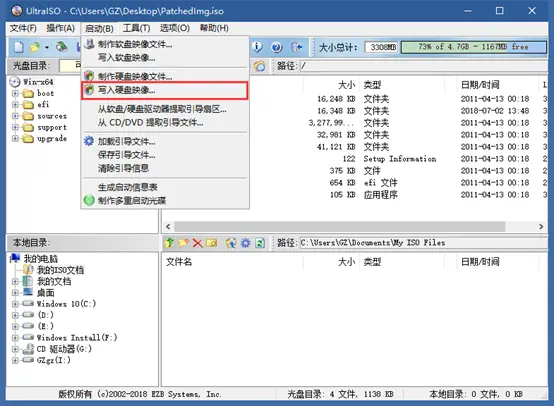Viewport: 554px width, 406px height.
Task: Expand the boot folder node
Action: (x=15, y=93)
